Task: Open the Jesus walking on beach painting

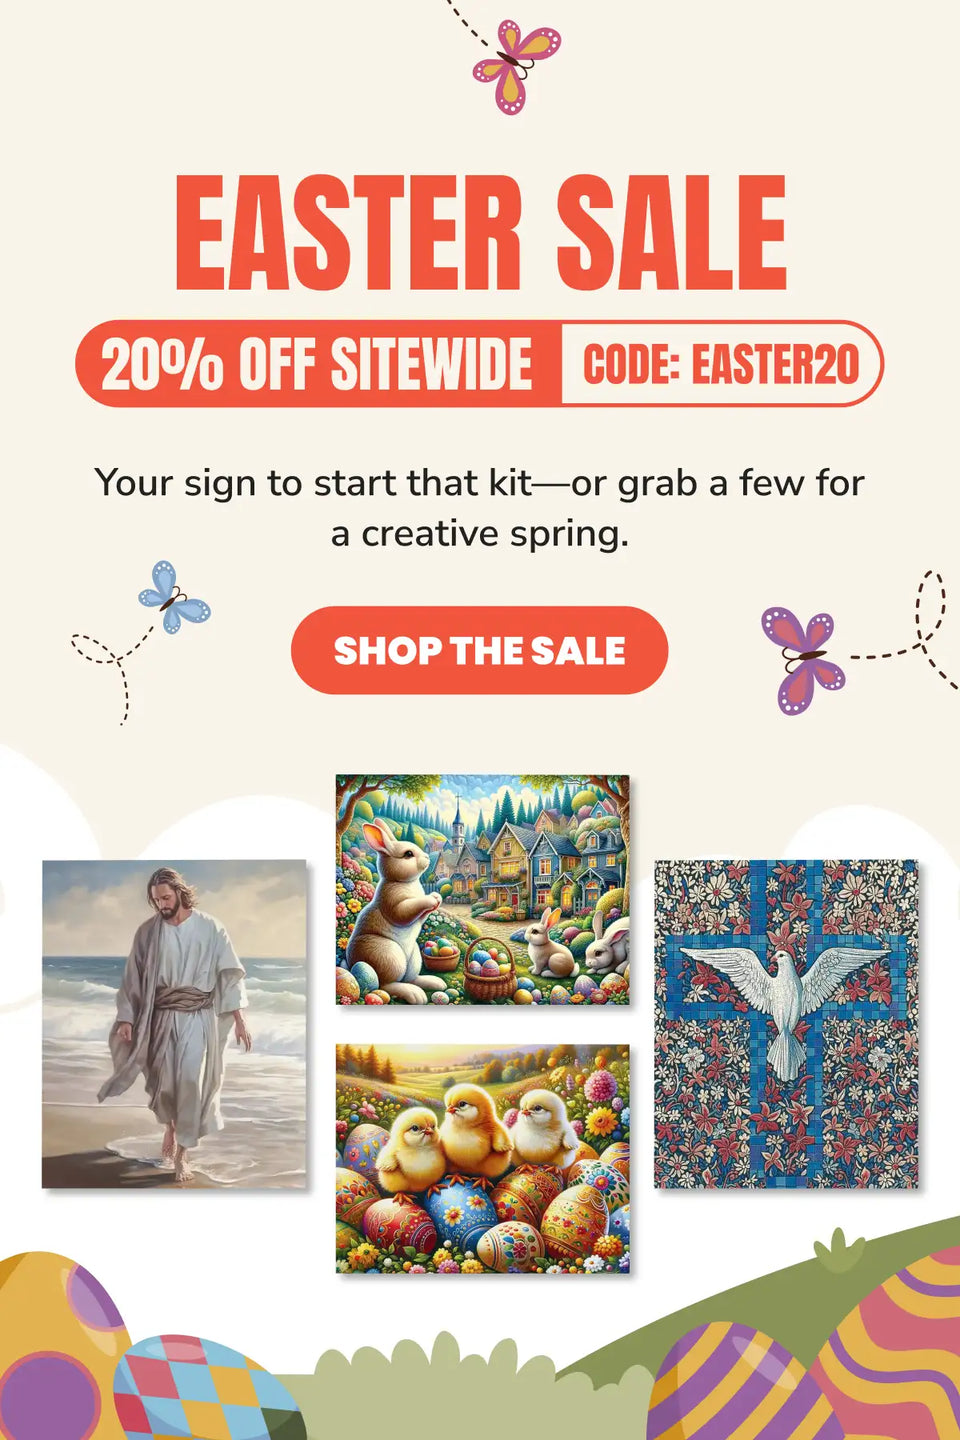Action: 174,1024
